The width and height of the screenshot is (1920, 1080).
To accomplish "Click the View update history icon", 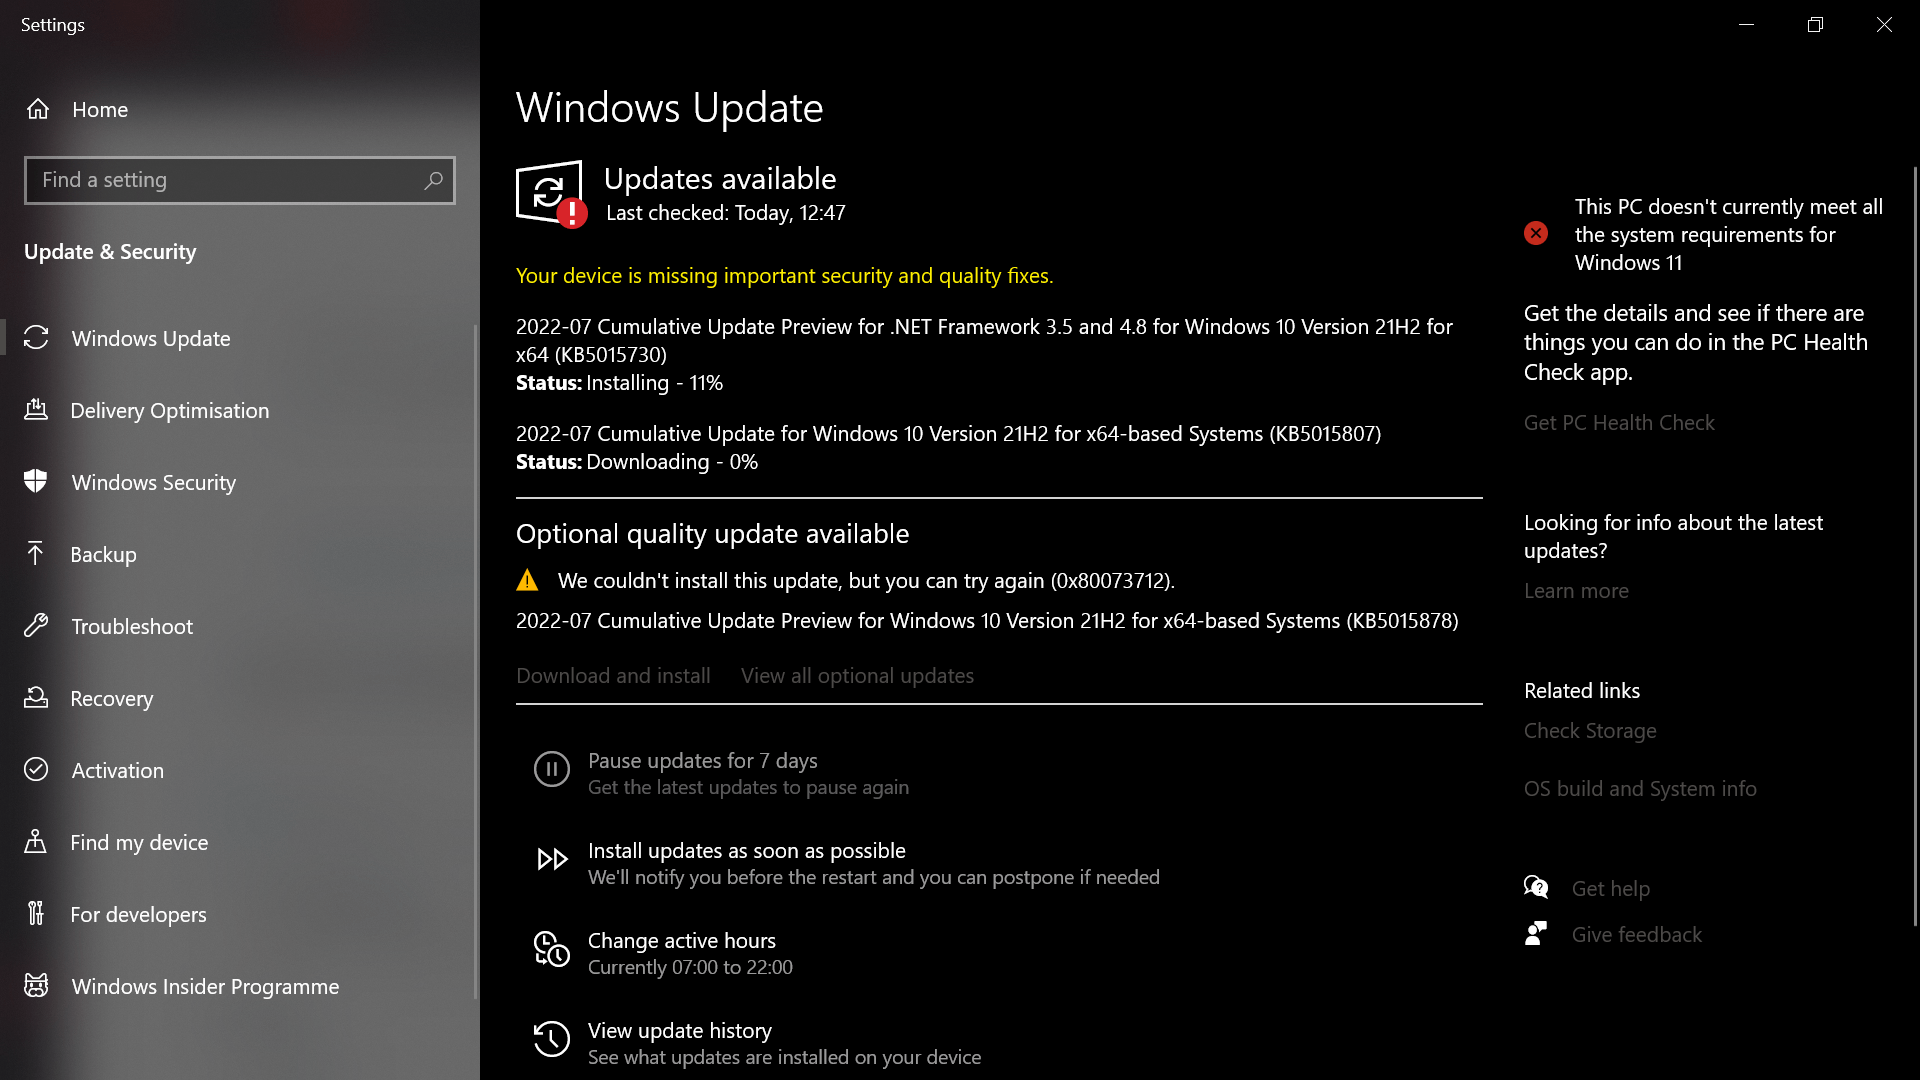I will pos(552,1039).
